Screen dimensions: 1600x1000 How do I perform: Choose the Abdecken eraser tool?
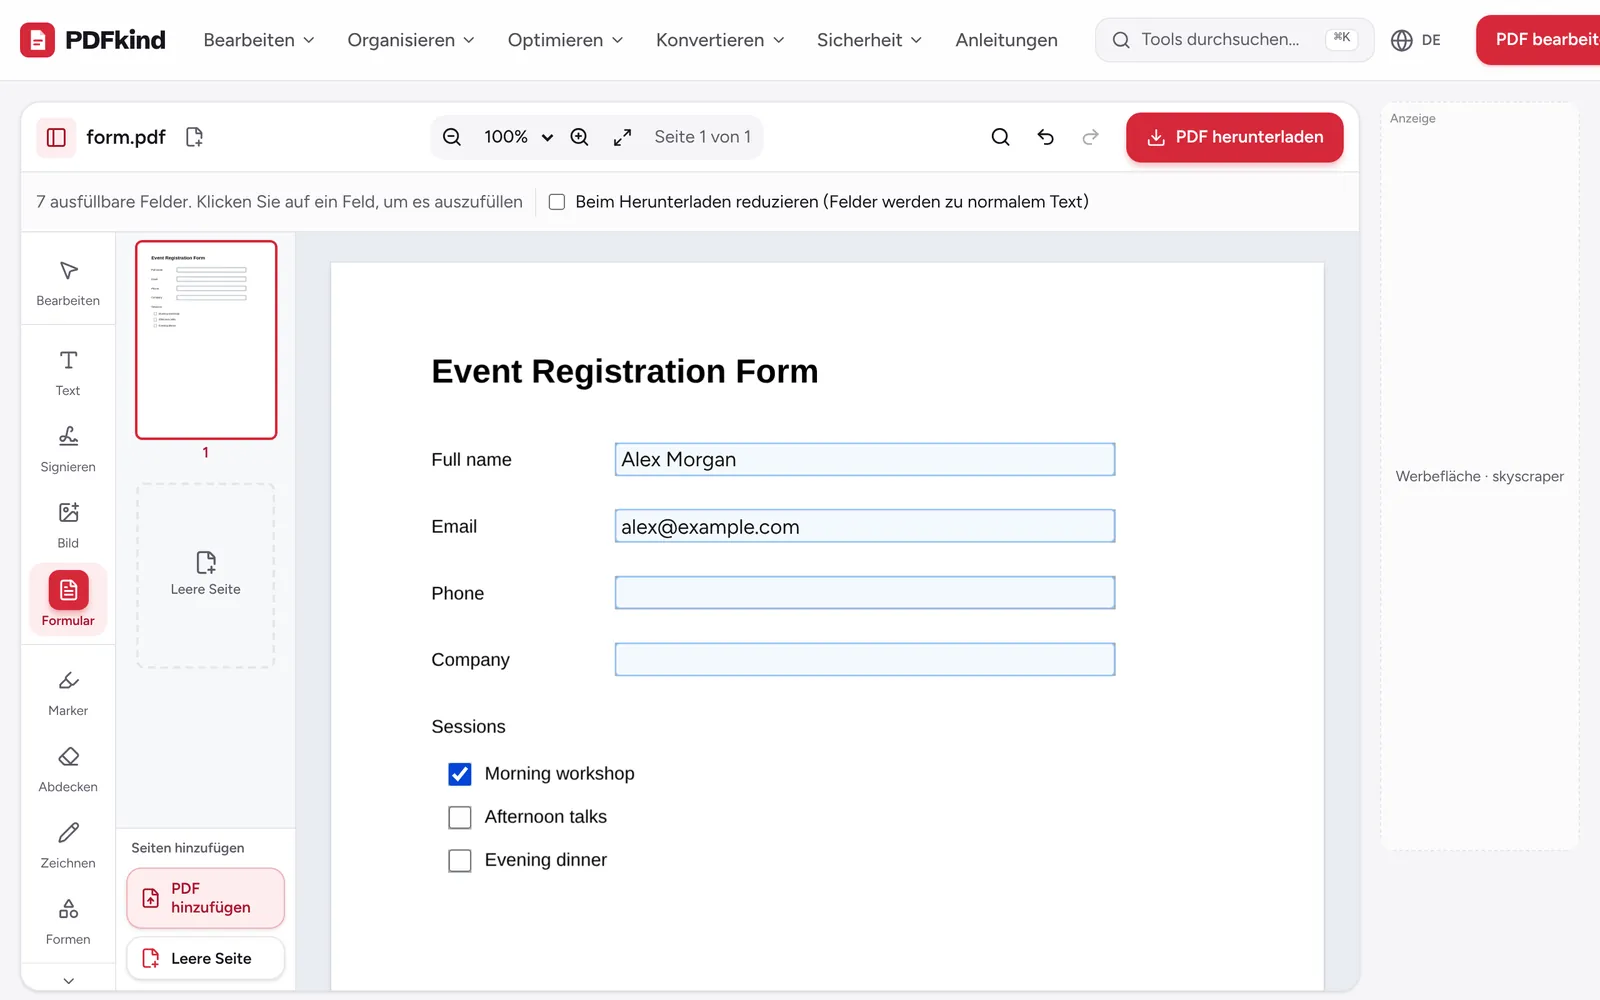[x=68, y=769]
